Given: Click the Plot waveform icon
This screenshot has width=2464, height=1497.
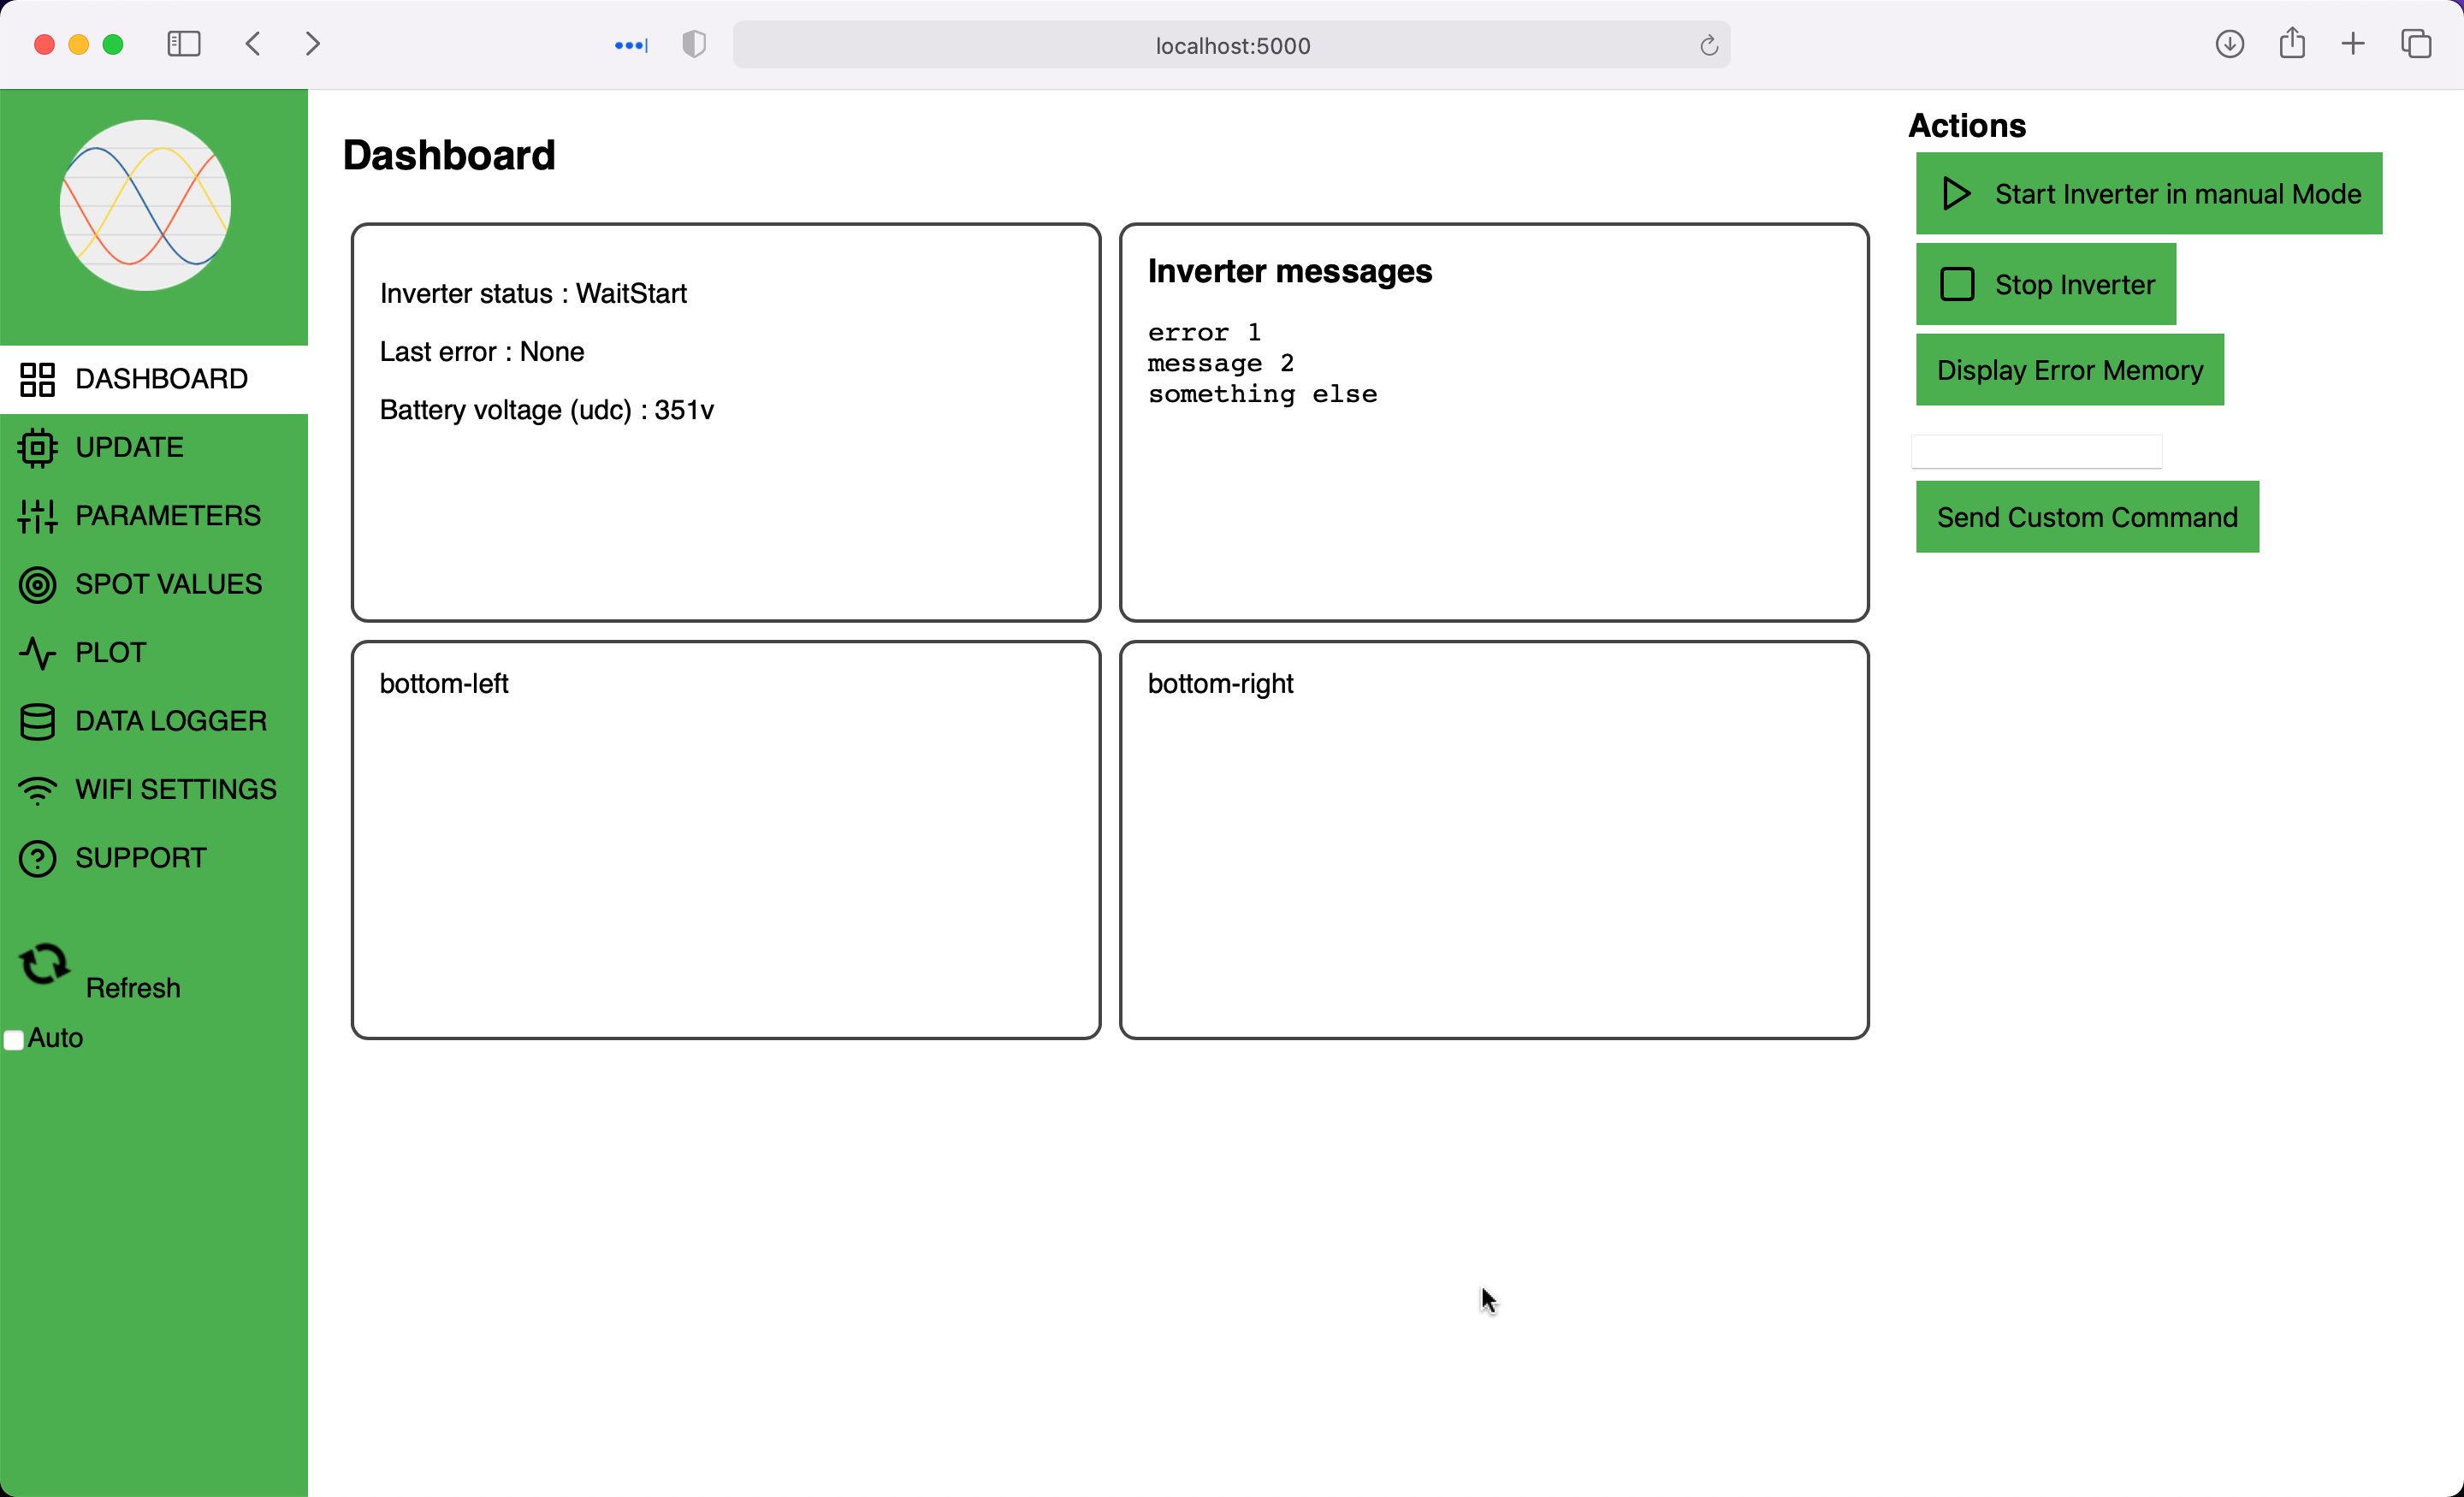Looking at the screenshot, I should pyautogui.click(x=37, y=653).
